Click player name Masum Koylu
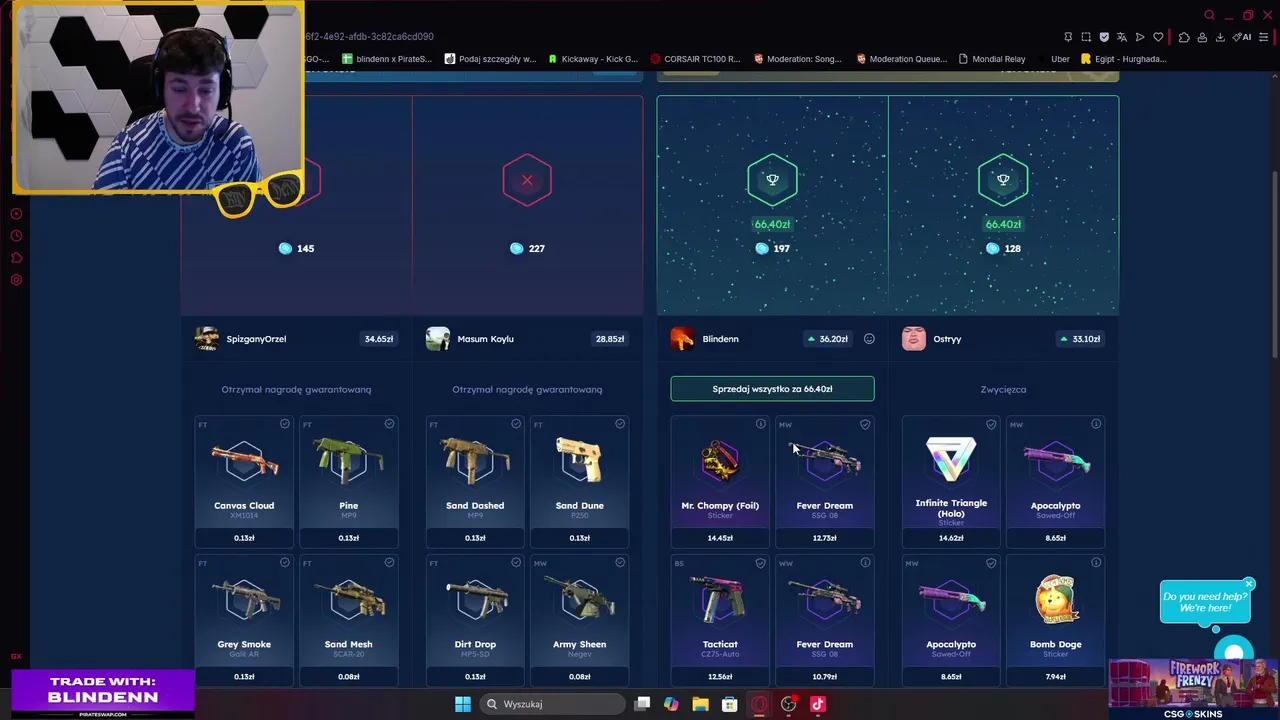 coord(485,339)
